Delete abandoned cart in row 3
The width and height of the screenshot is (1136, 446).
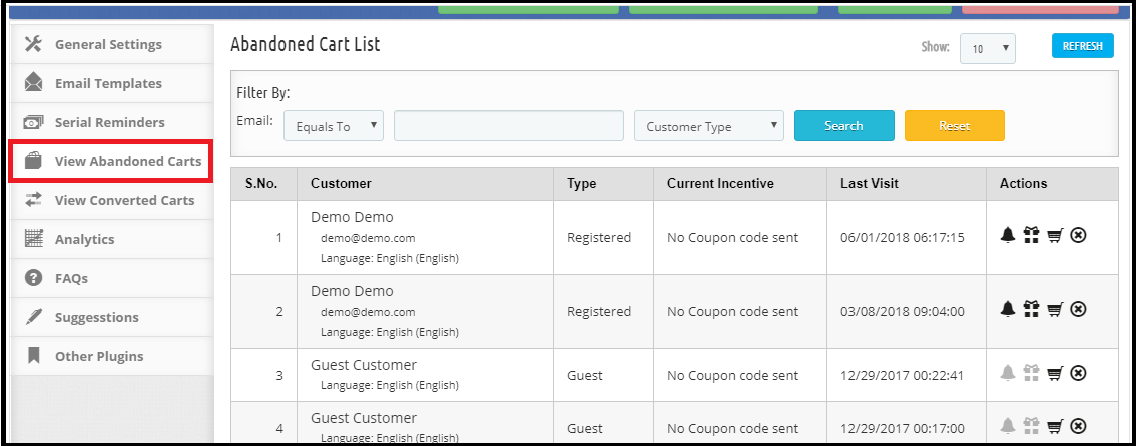[x=1078, y=373]
